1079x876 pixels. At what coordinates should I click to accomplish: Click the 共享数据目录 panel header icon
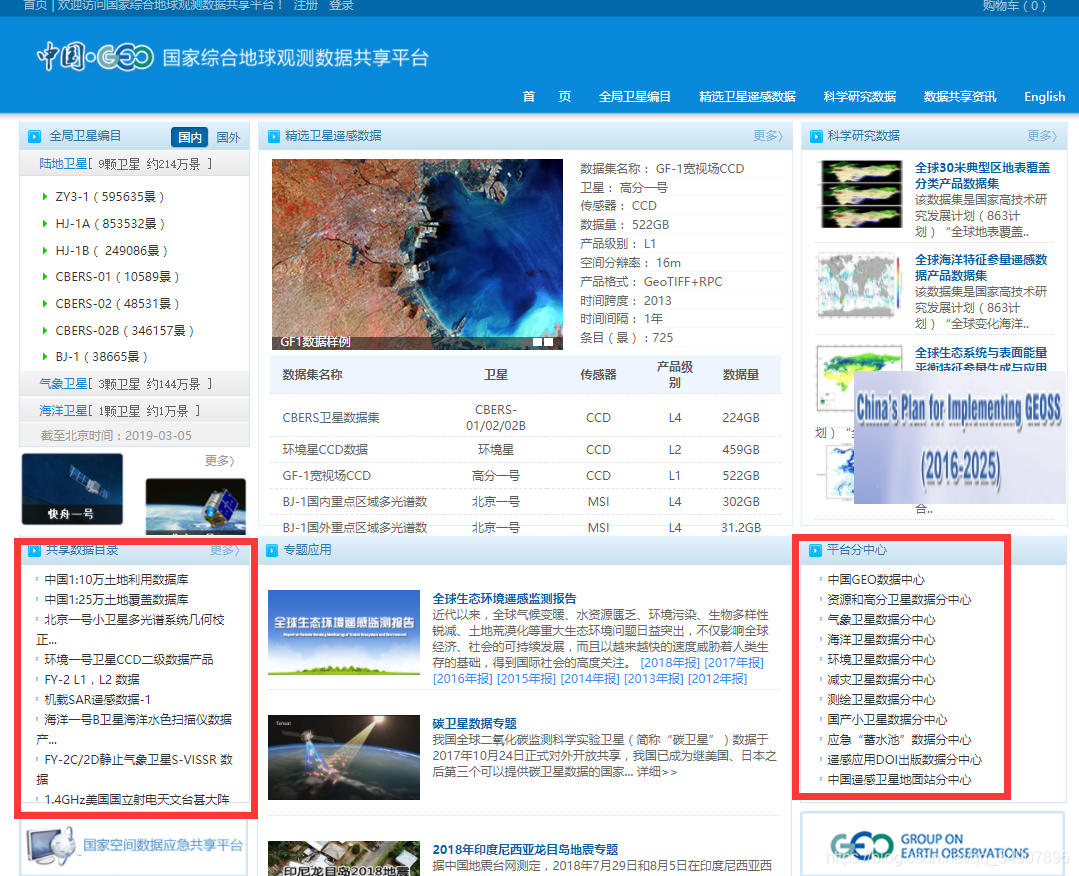coord(34,551)
